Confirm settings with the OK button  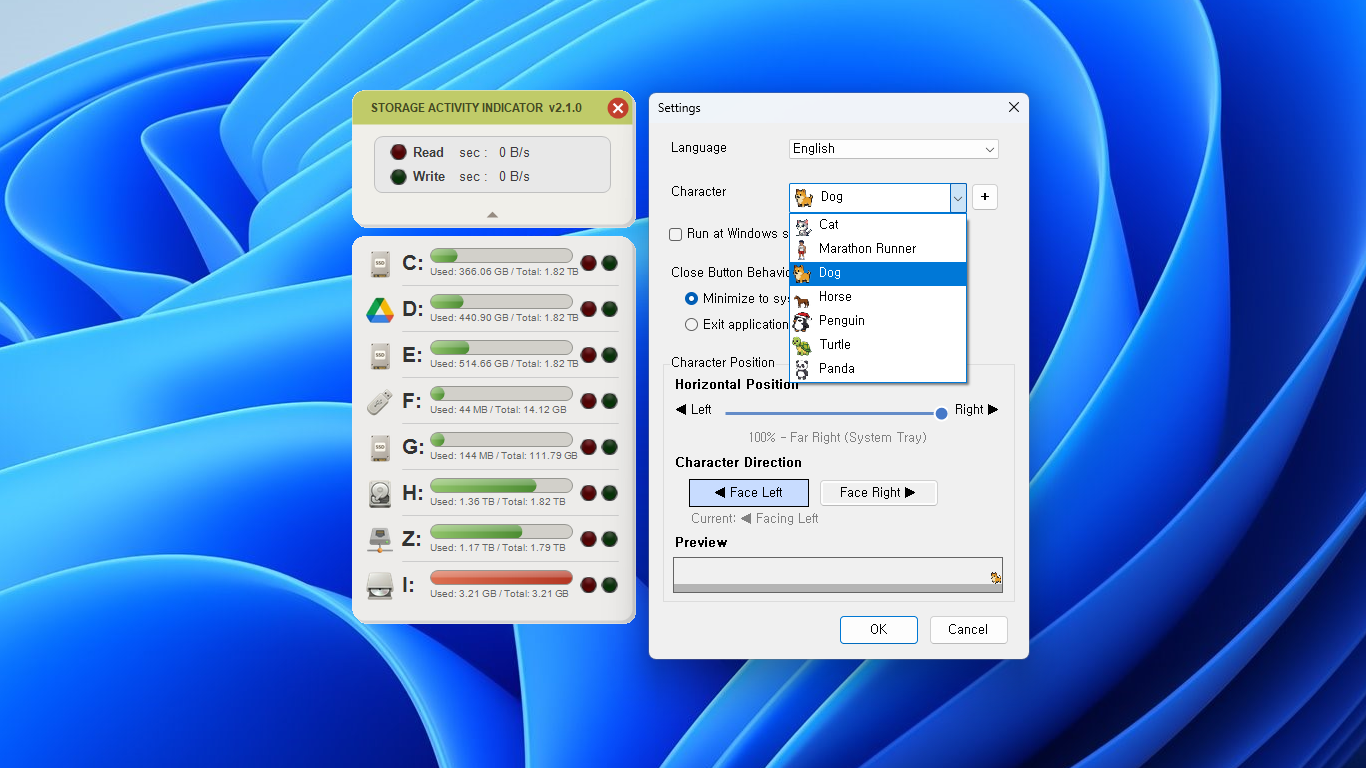pos(878,629)
